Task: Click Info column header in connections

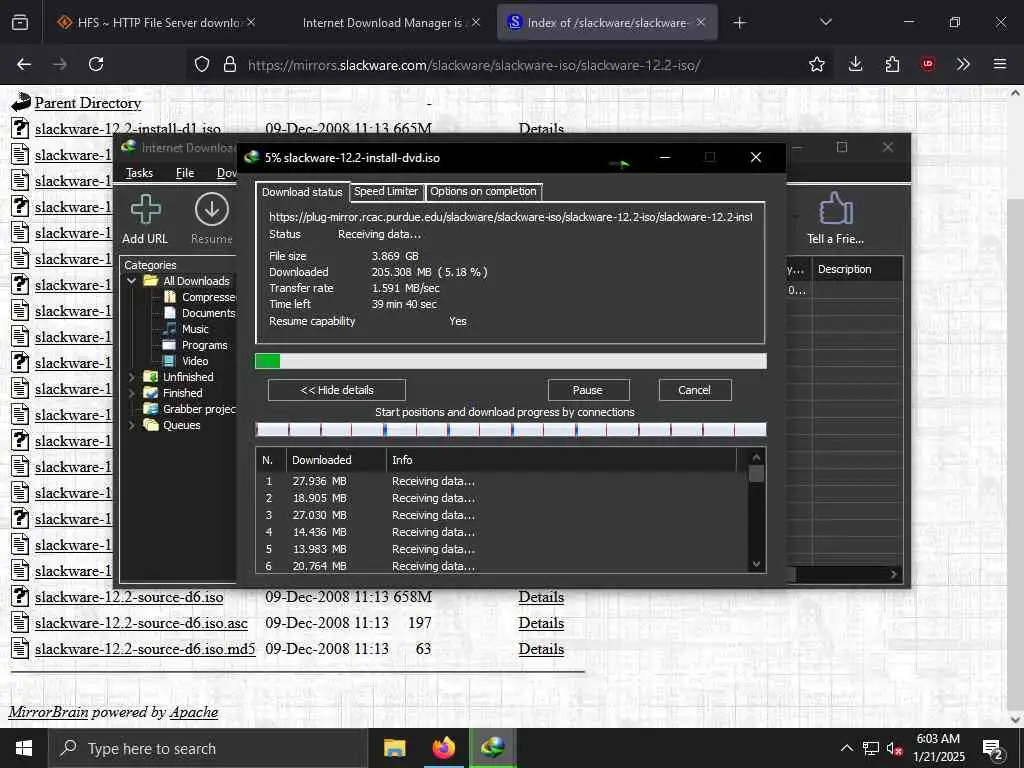Action: coord(562,460)
